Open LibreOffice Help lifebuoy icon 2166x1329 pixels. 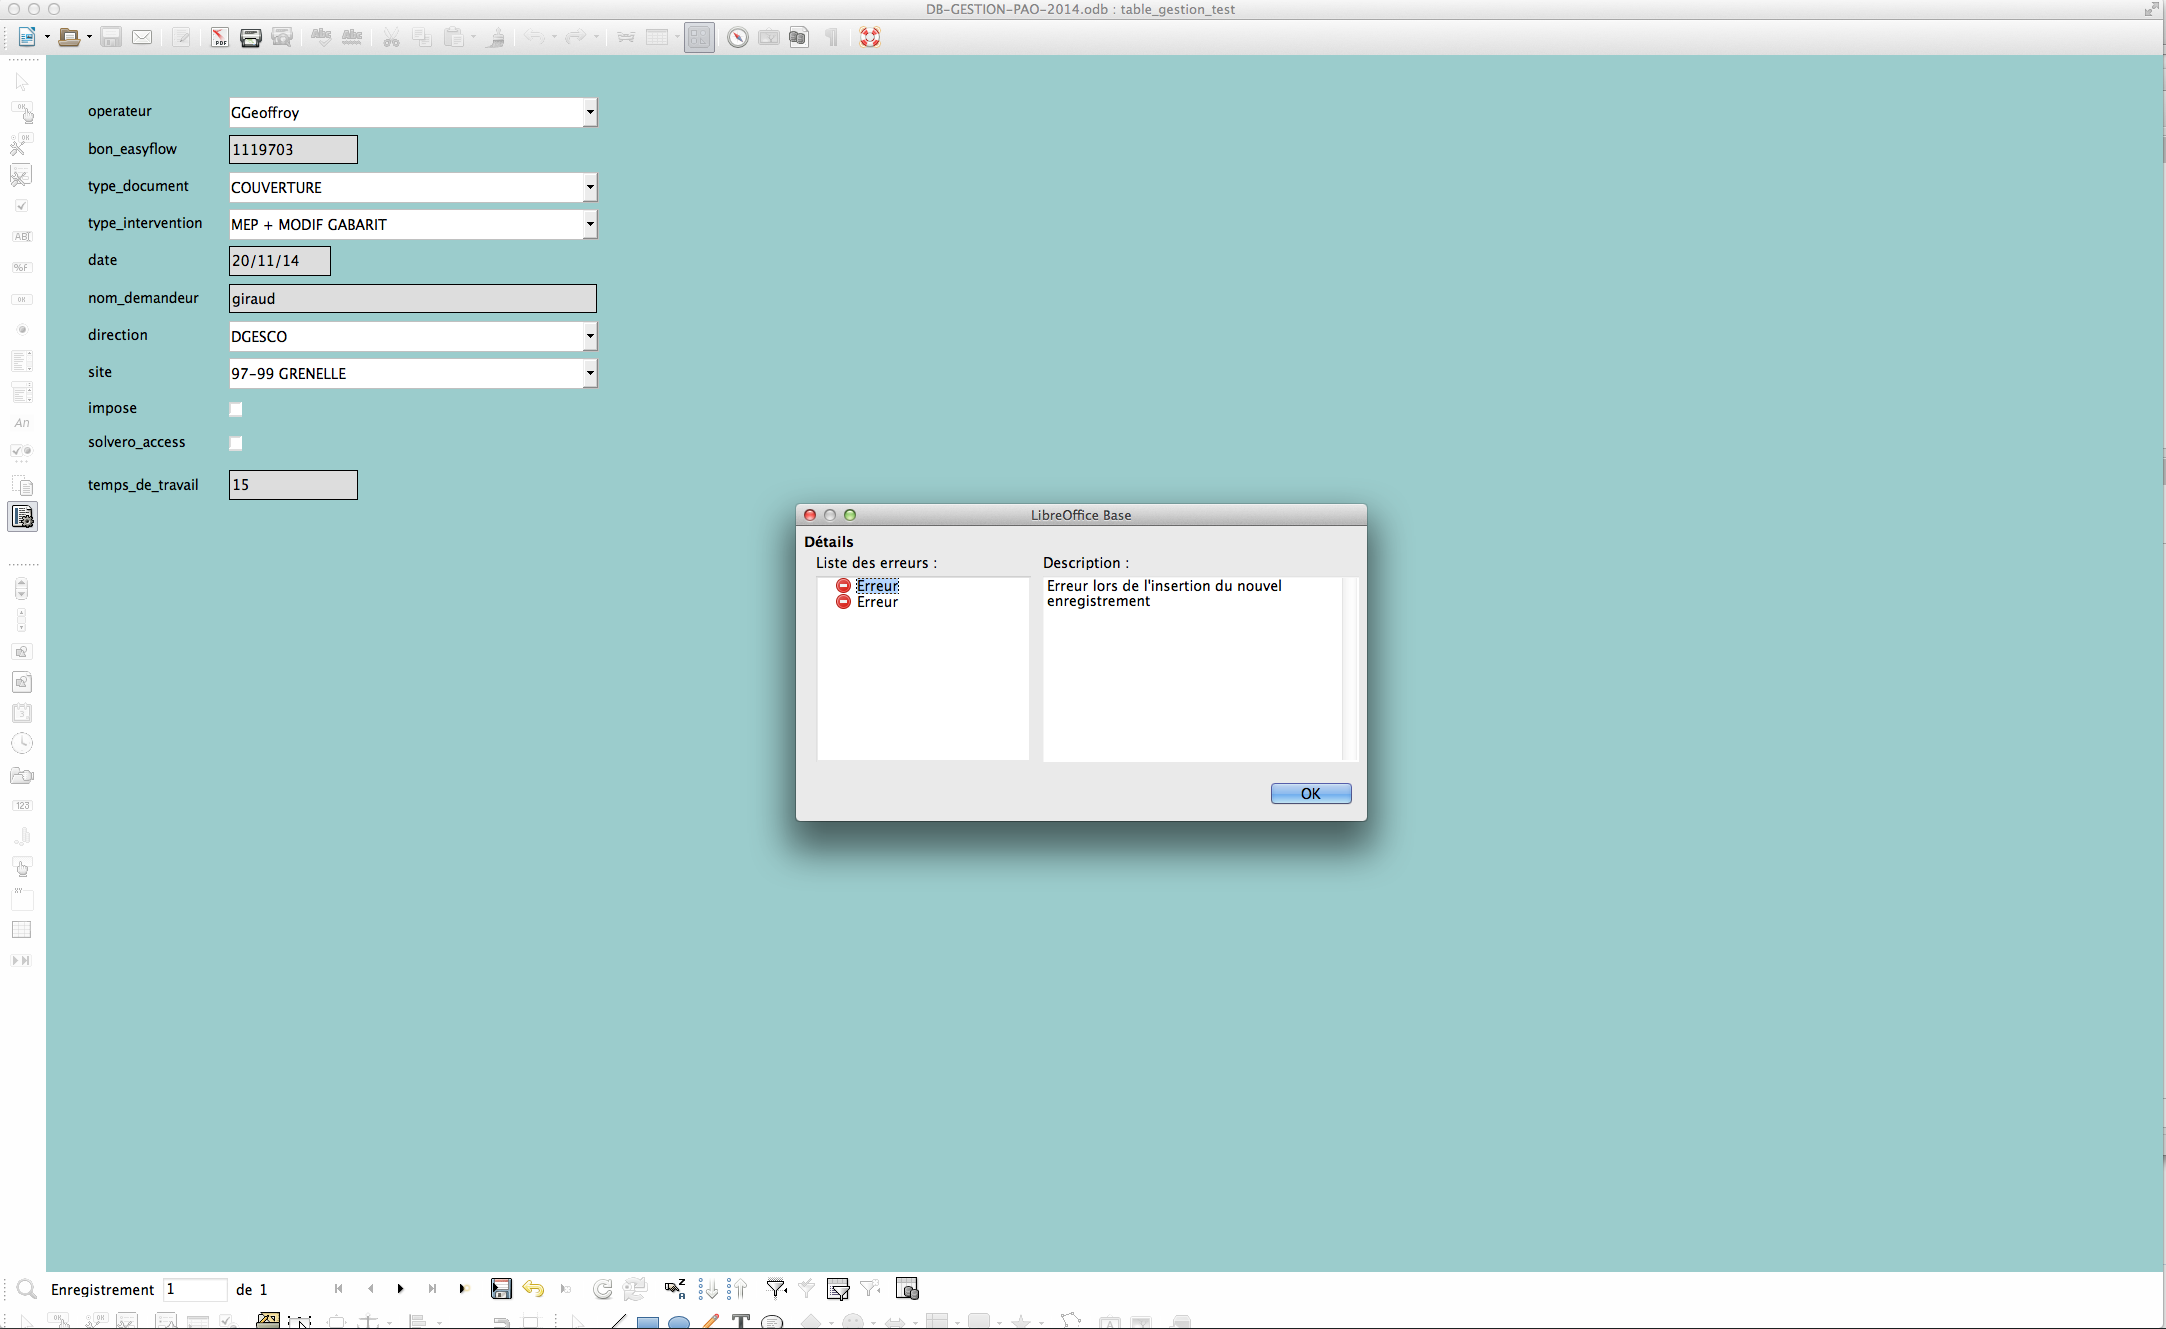click(x=870, y=37)
